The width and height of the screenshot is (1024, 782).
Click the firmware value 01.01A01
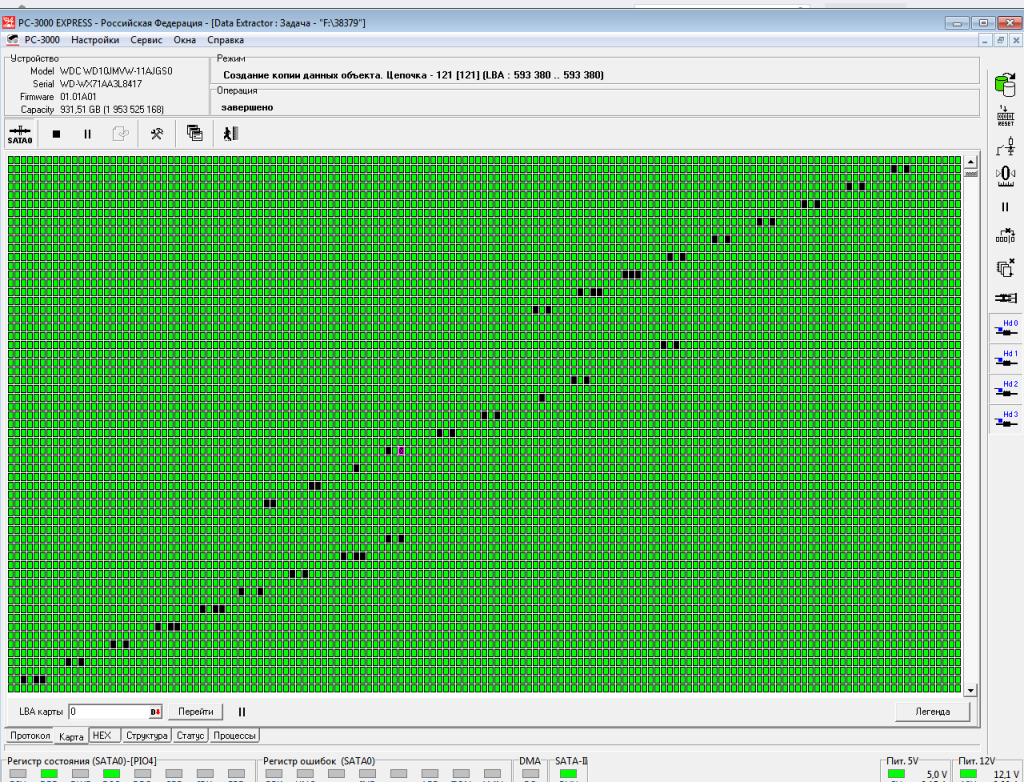coord(78,97)
